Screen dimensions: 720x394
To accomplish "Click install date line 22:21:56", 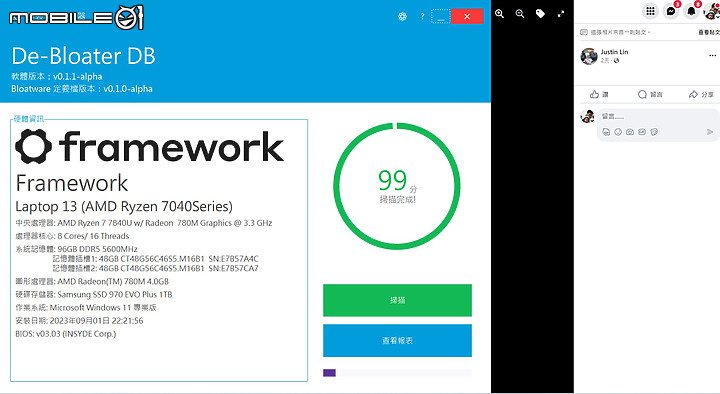I will [x=79, y=321].
